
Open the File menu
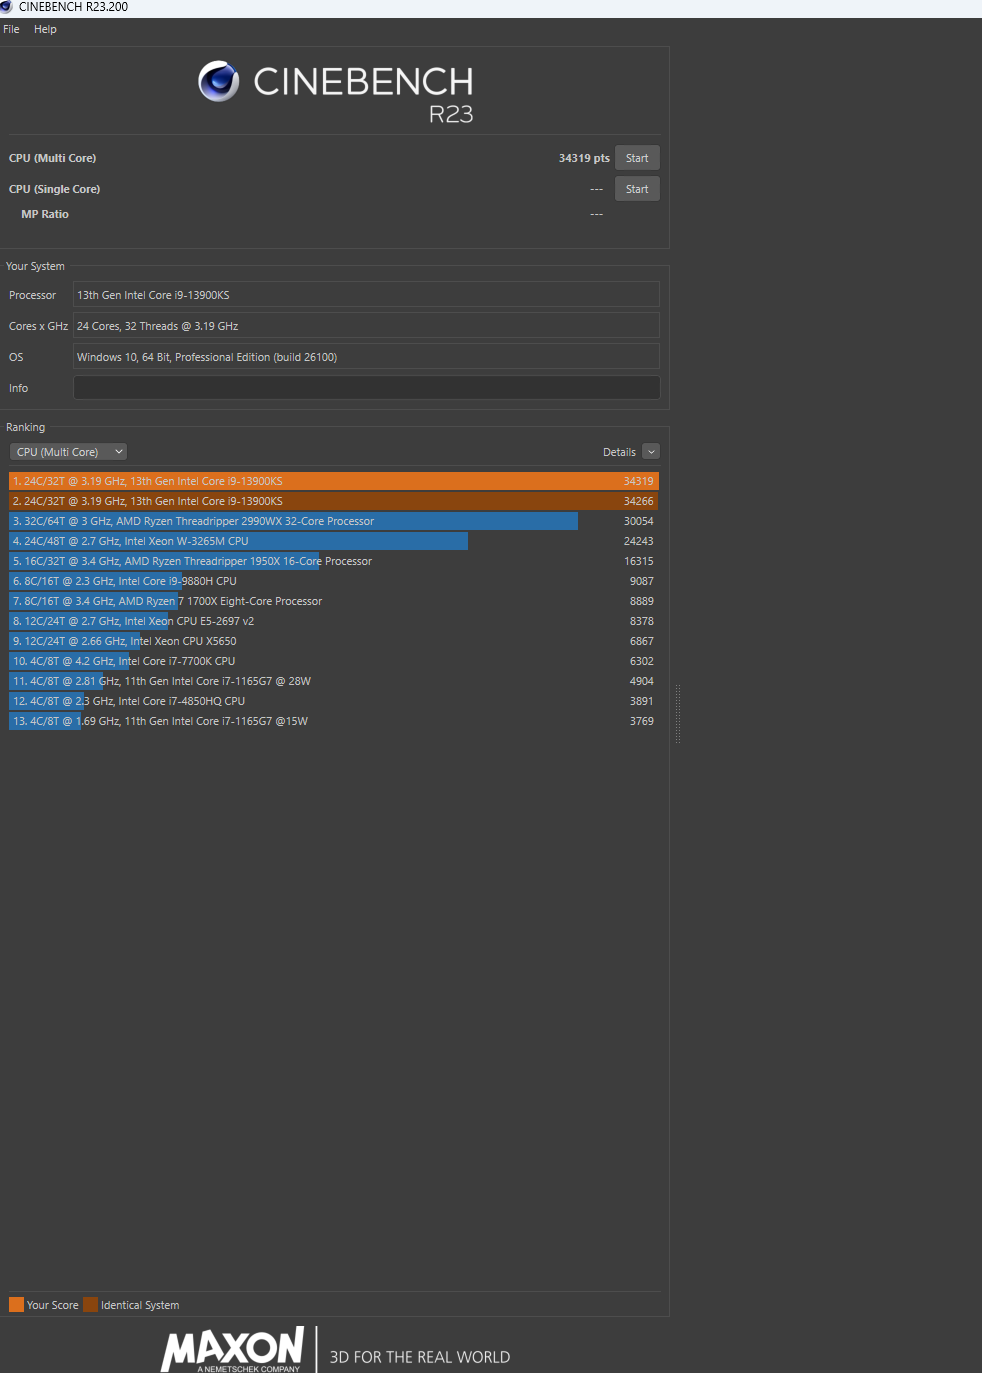[12, 29]
